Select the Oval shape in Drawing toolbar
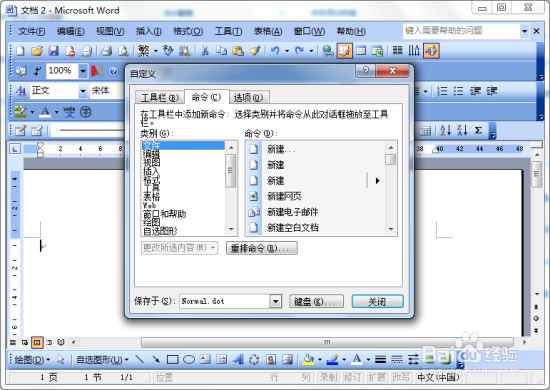This screenshot has height=390, width=550. click(189, 359)
